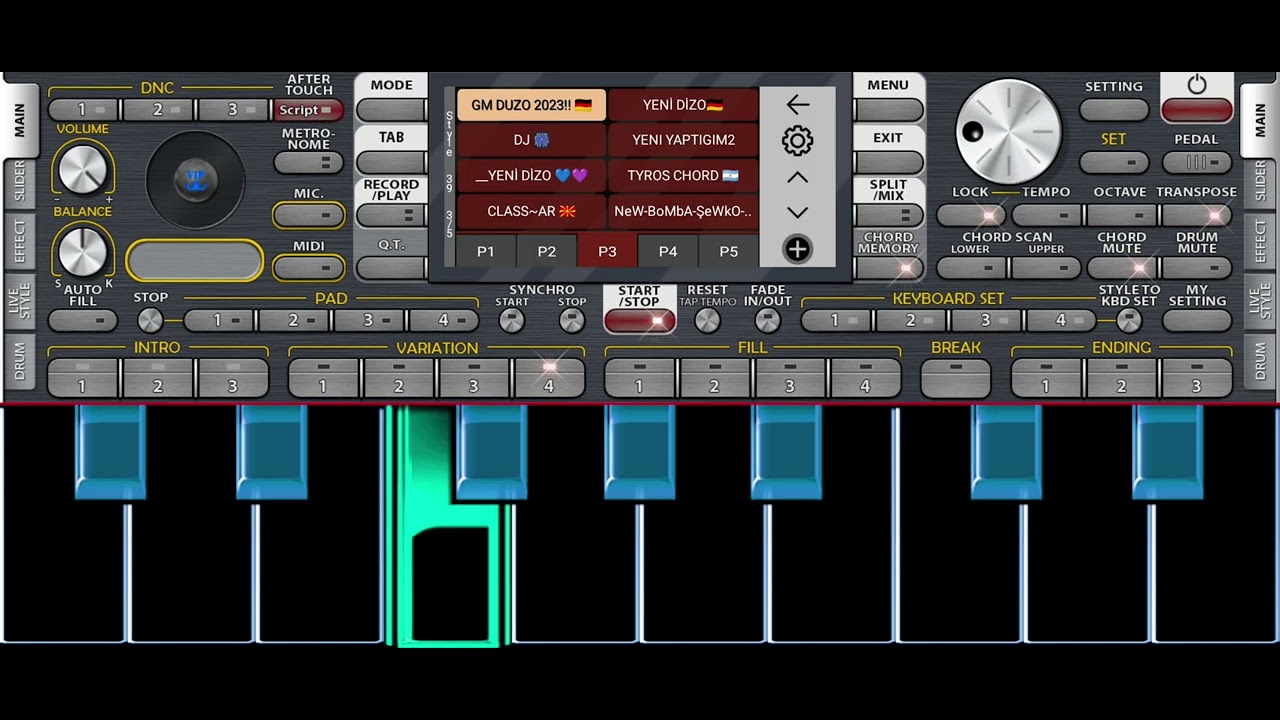Open the right LIVE STYLE side tab
Image resolution: width=1280 pixels, height=720 pixels.
click(1260, 301)
